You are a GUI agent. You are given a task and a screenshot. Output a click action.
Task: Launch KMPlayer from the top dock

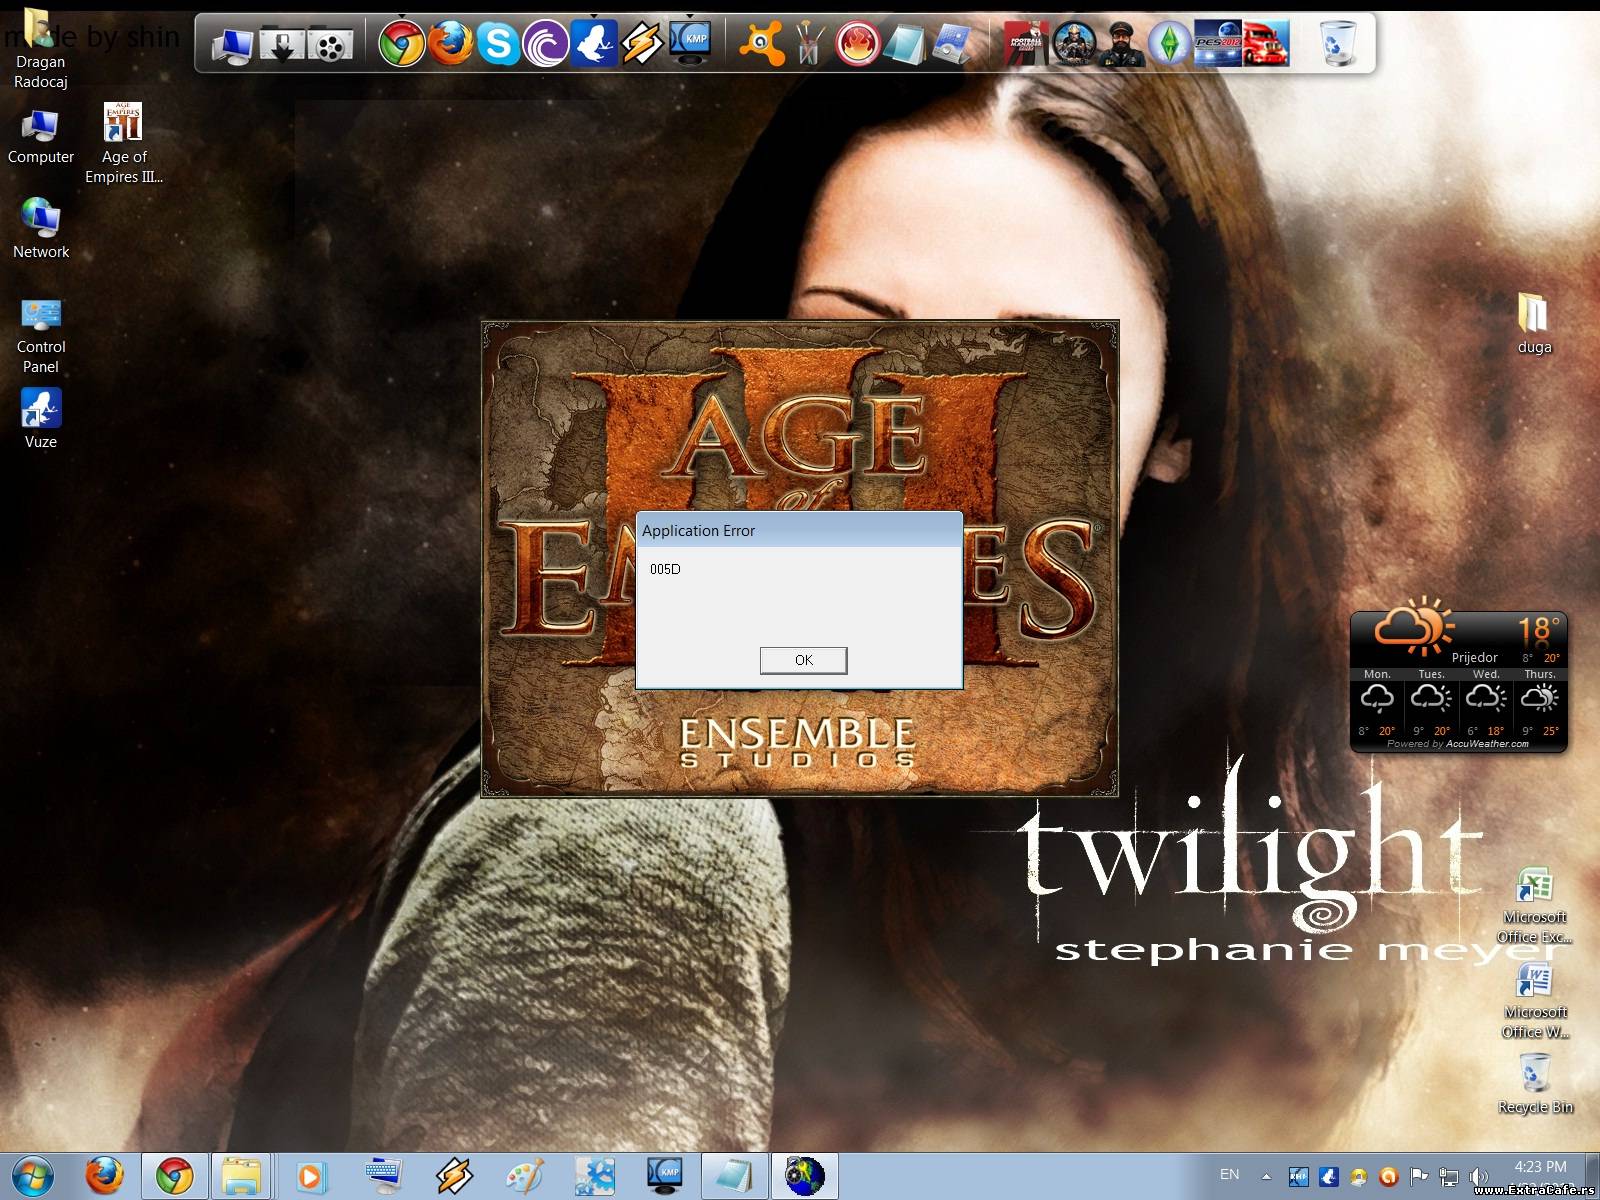[690, 44]
